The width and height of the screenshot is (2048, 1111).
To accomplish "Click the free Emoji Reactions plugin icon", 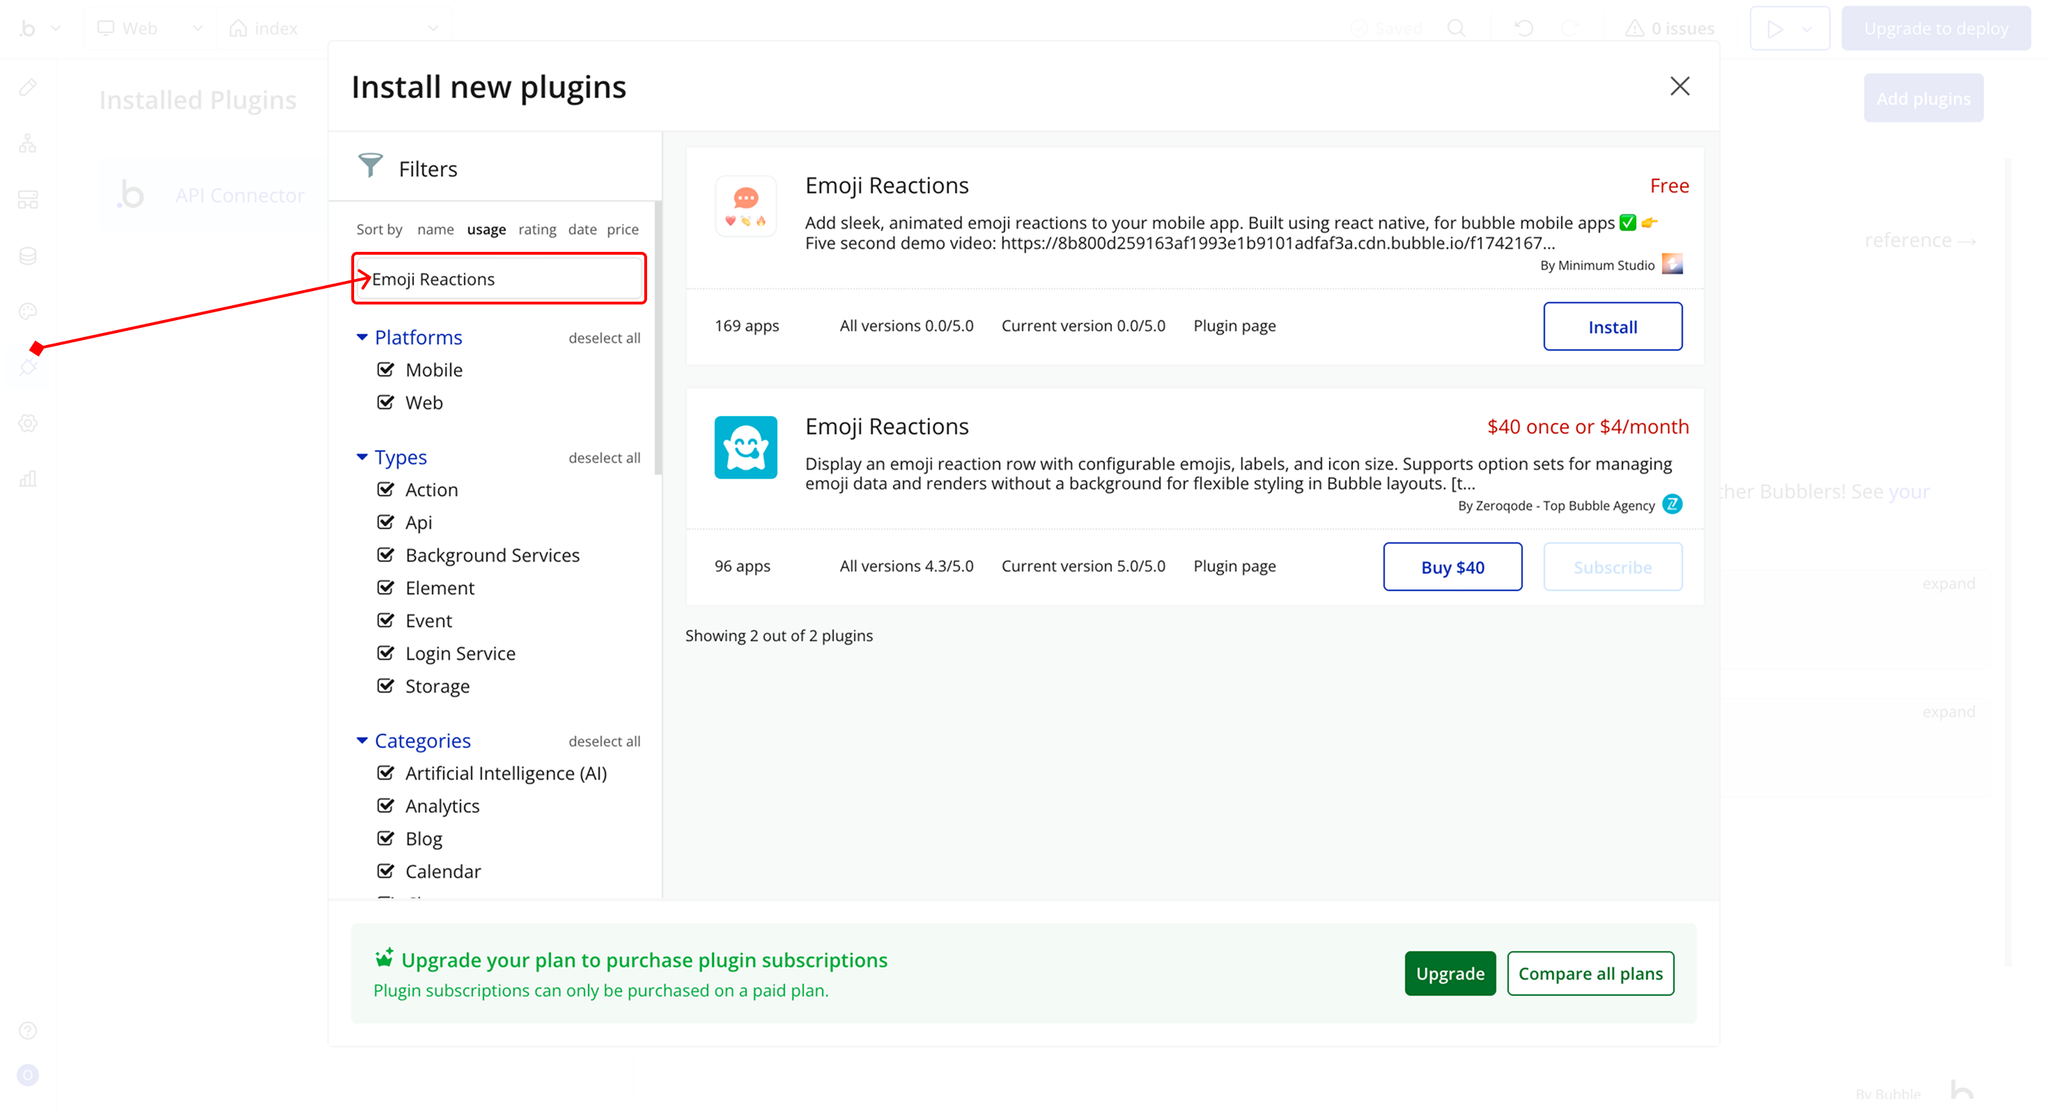I will click(746, 206).
